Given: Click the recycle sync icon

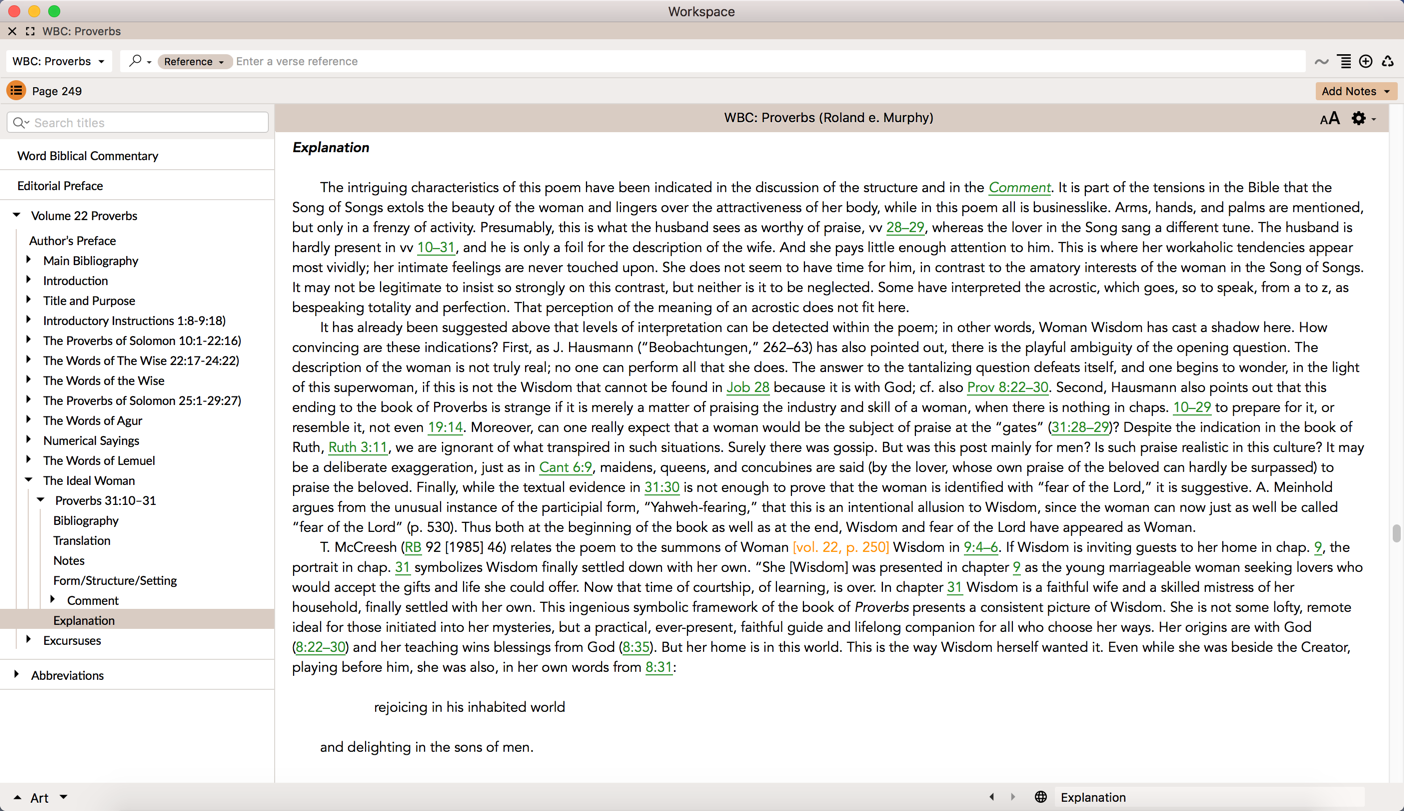Looking at the screenshot, I should [x=1388, y=61].
